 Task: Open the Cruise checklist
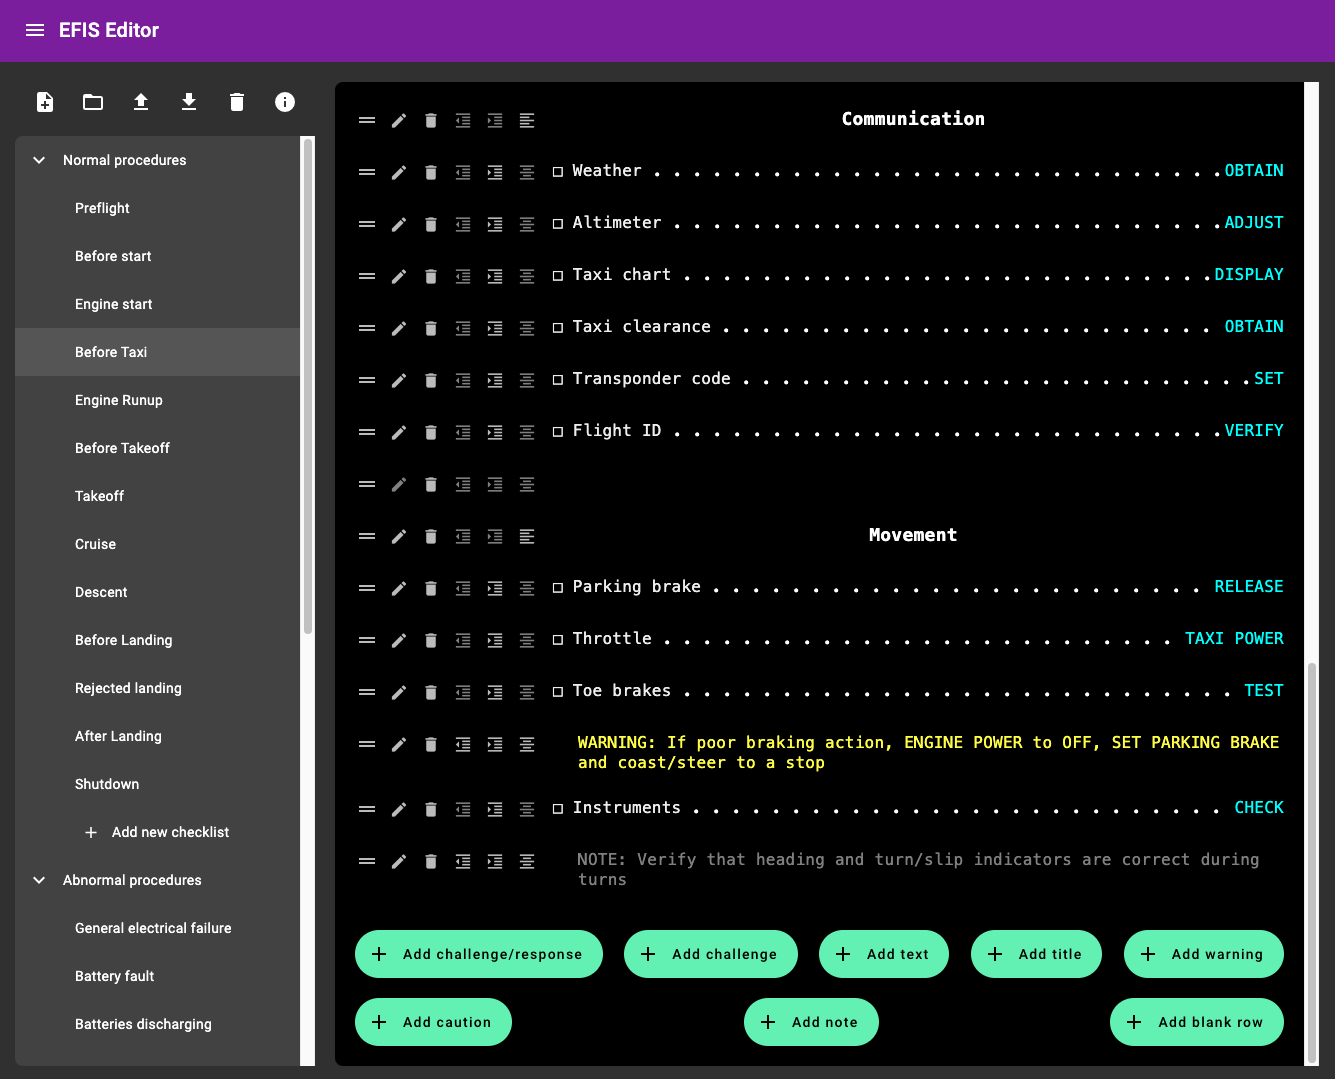coord(157,544)
